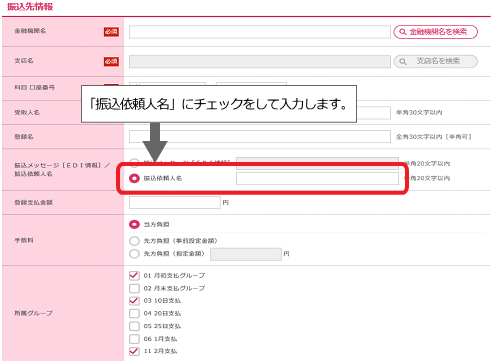
Task: Uncheck the 01 月初支払グループ checkbox
Action: click(x=134, y=275)
